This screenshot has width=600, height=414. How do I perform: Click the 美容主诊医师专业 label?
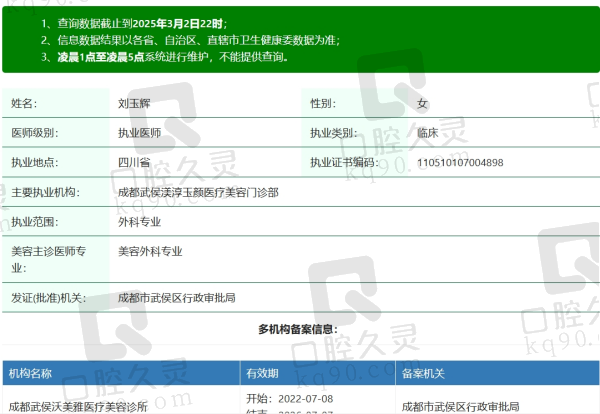pyautogui.click(x=48, y=259)
